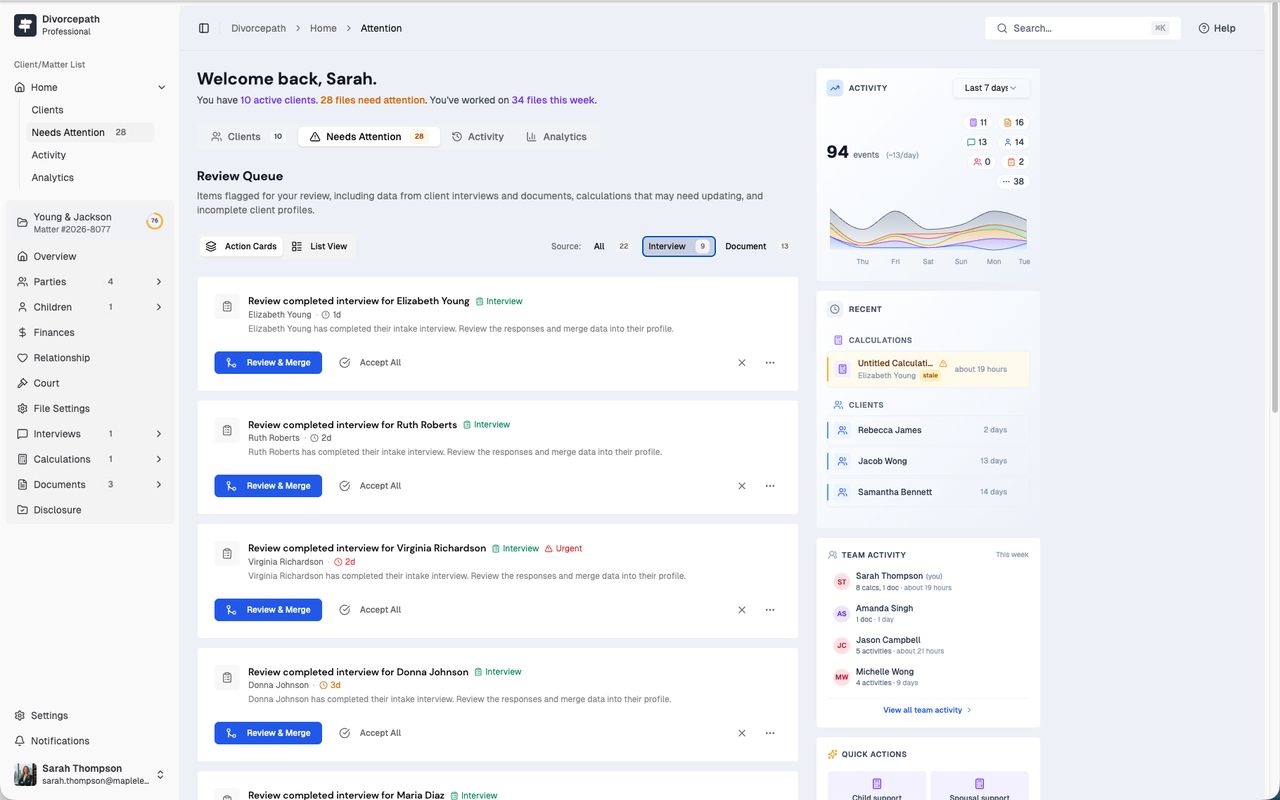Image resolution: width=1280 pixels, height=800 pixels.
Task: Select the Needs Attention tab above Review Queue
Action: point(368,137)
